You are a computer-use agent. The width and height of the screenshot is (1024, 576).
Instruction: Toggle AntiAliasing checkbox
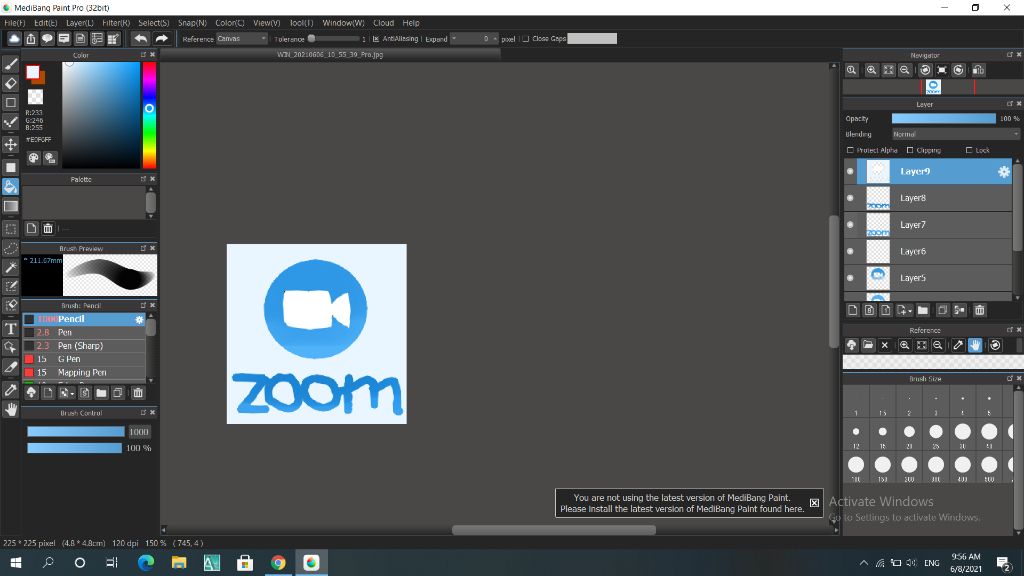pyautogui.click(x=376, y=39)
